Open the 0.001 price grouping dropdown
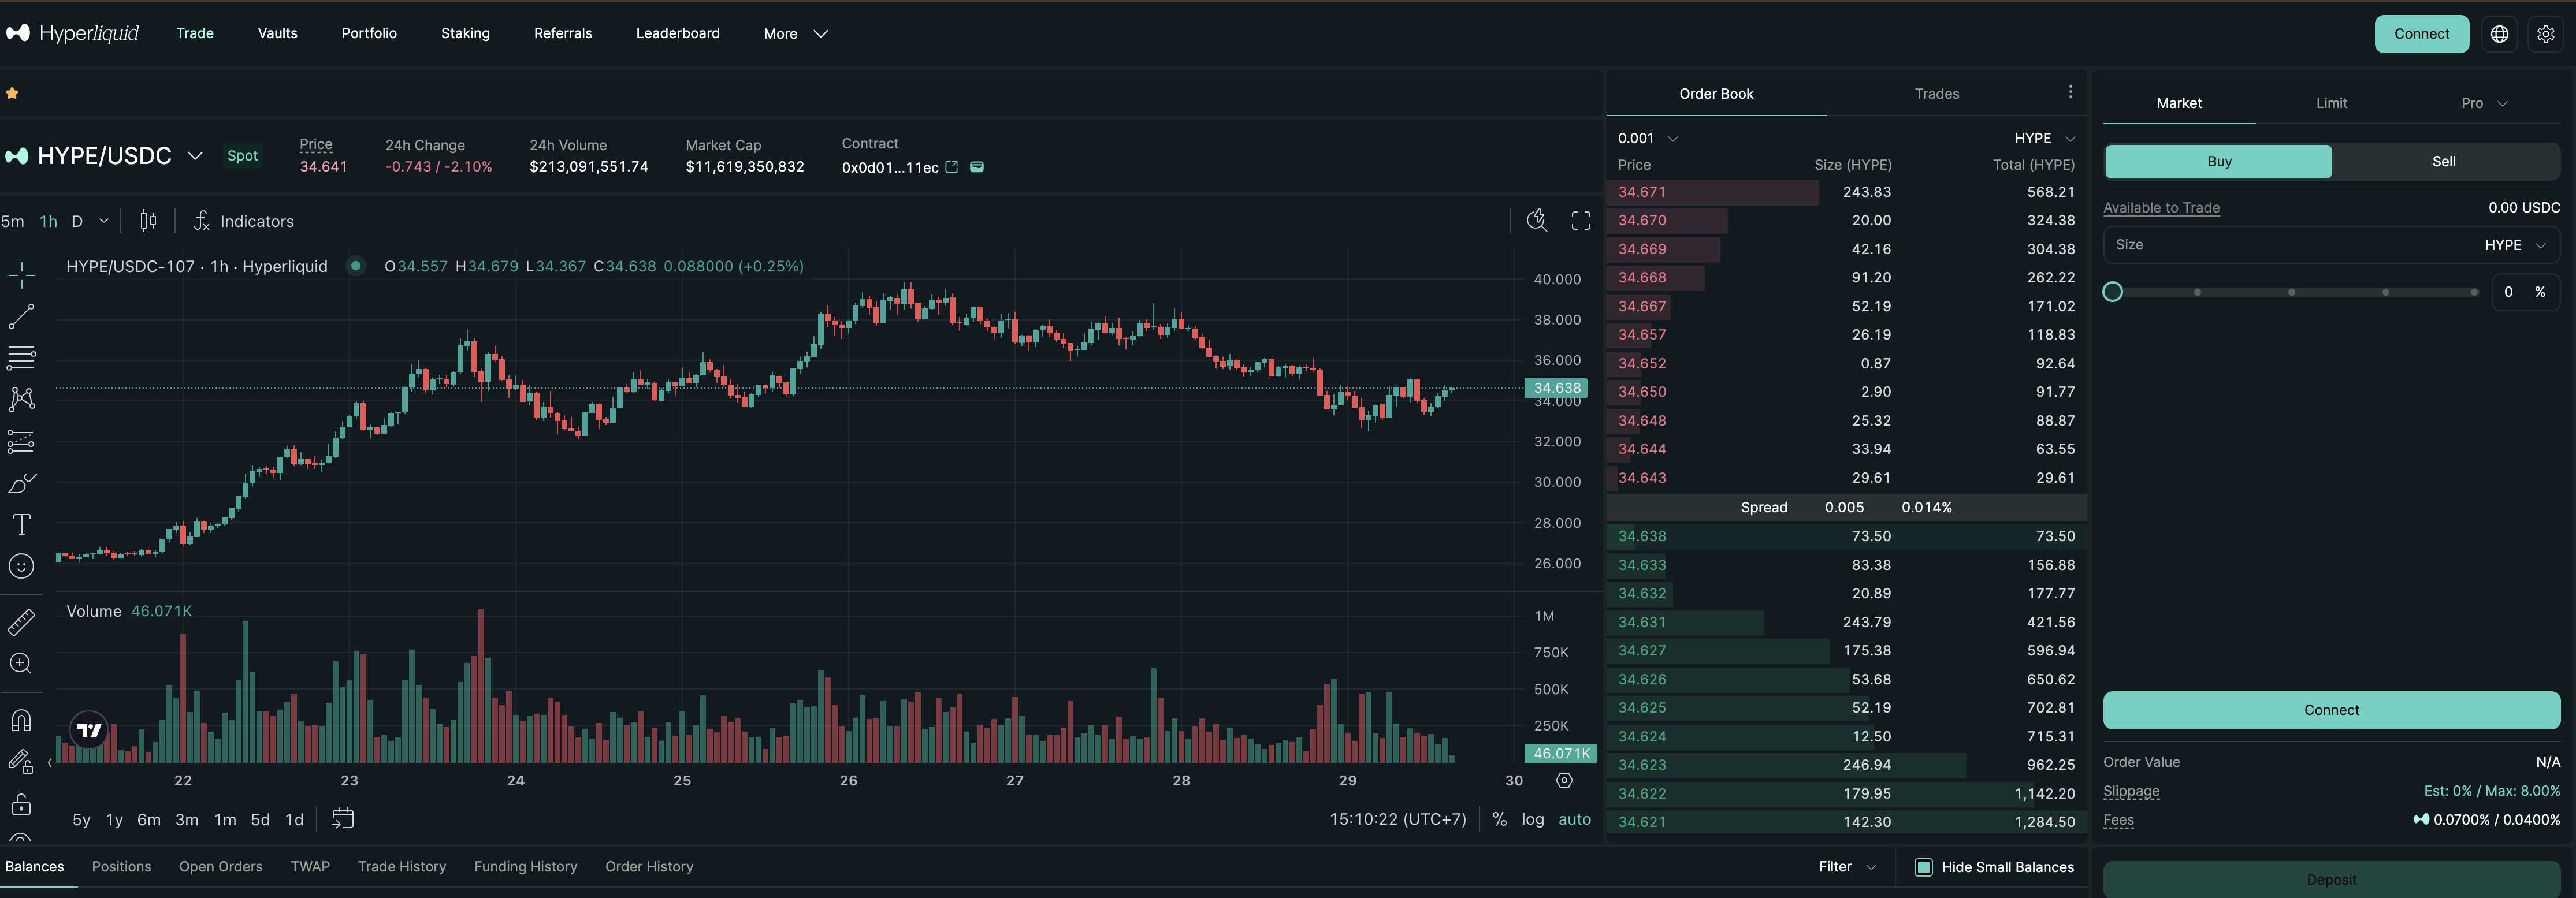 (x=1647, y=138)
